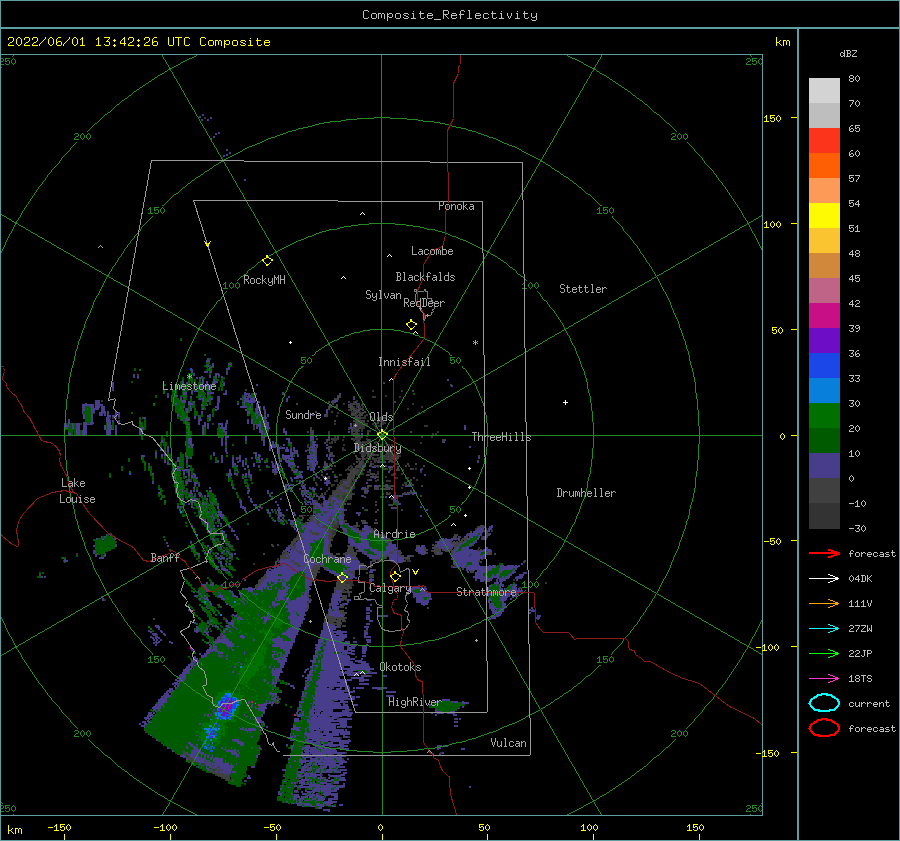Click the 30 dBZ light blue swatch
This screenshot has height=841, width=900.
click(x=824, y=391)
